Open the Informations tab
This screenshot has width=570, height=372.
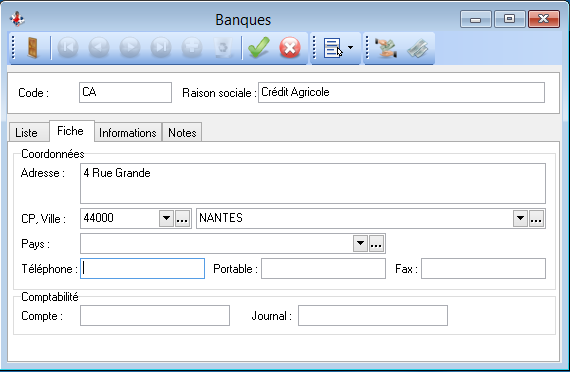coord(128,133)
